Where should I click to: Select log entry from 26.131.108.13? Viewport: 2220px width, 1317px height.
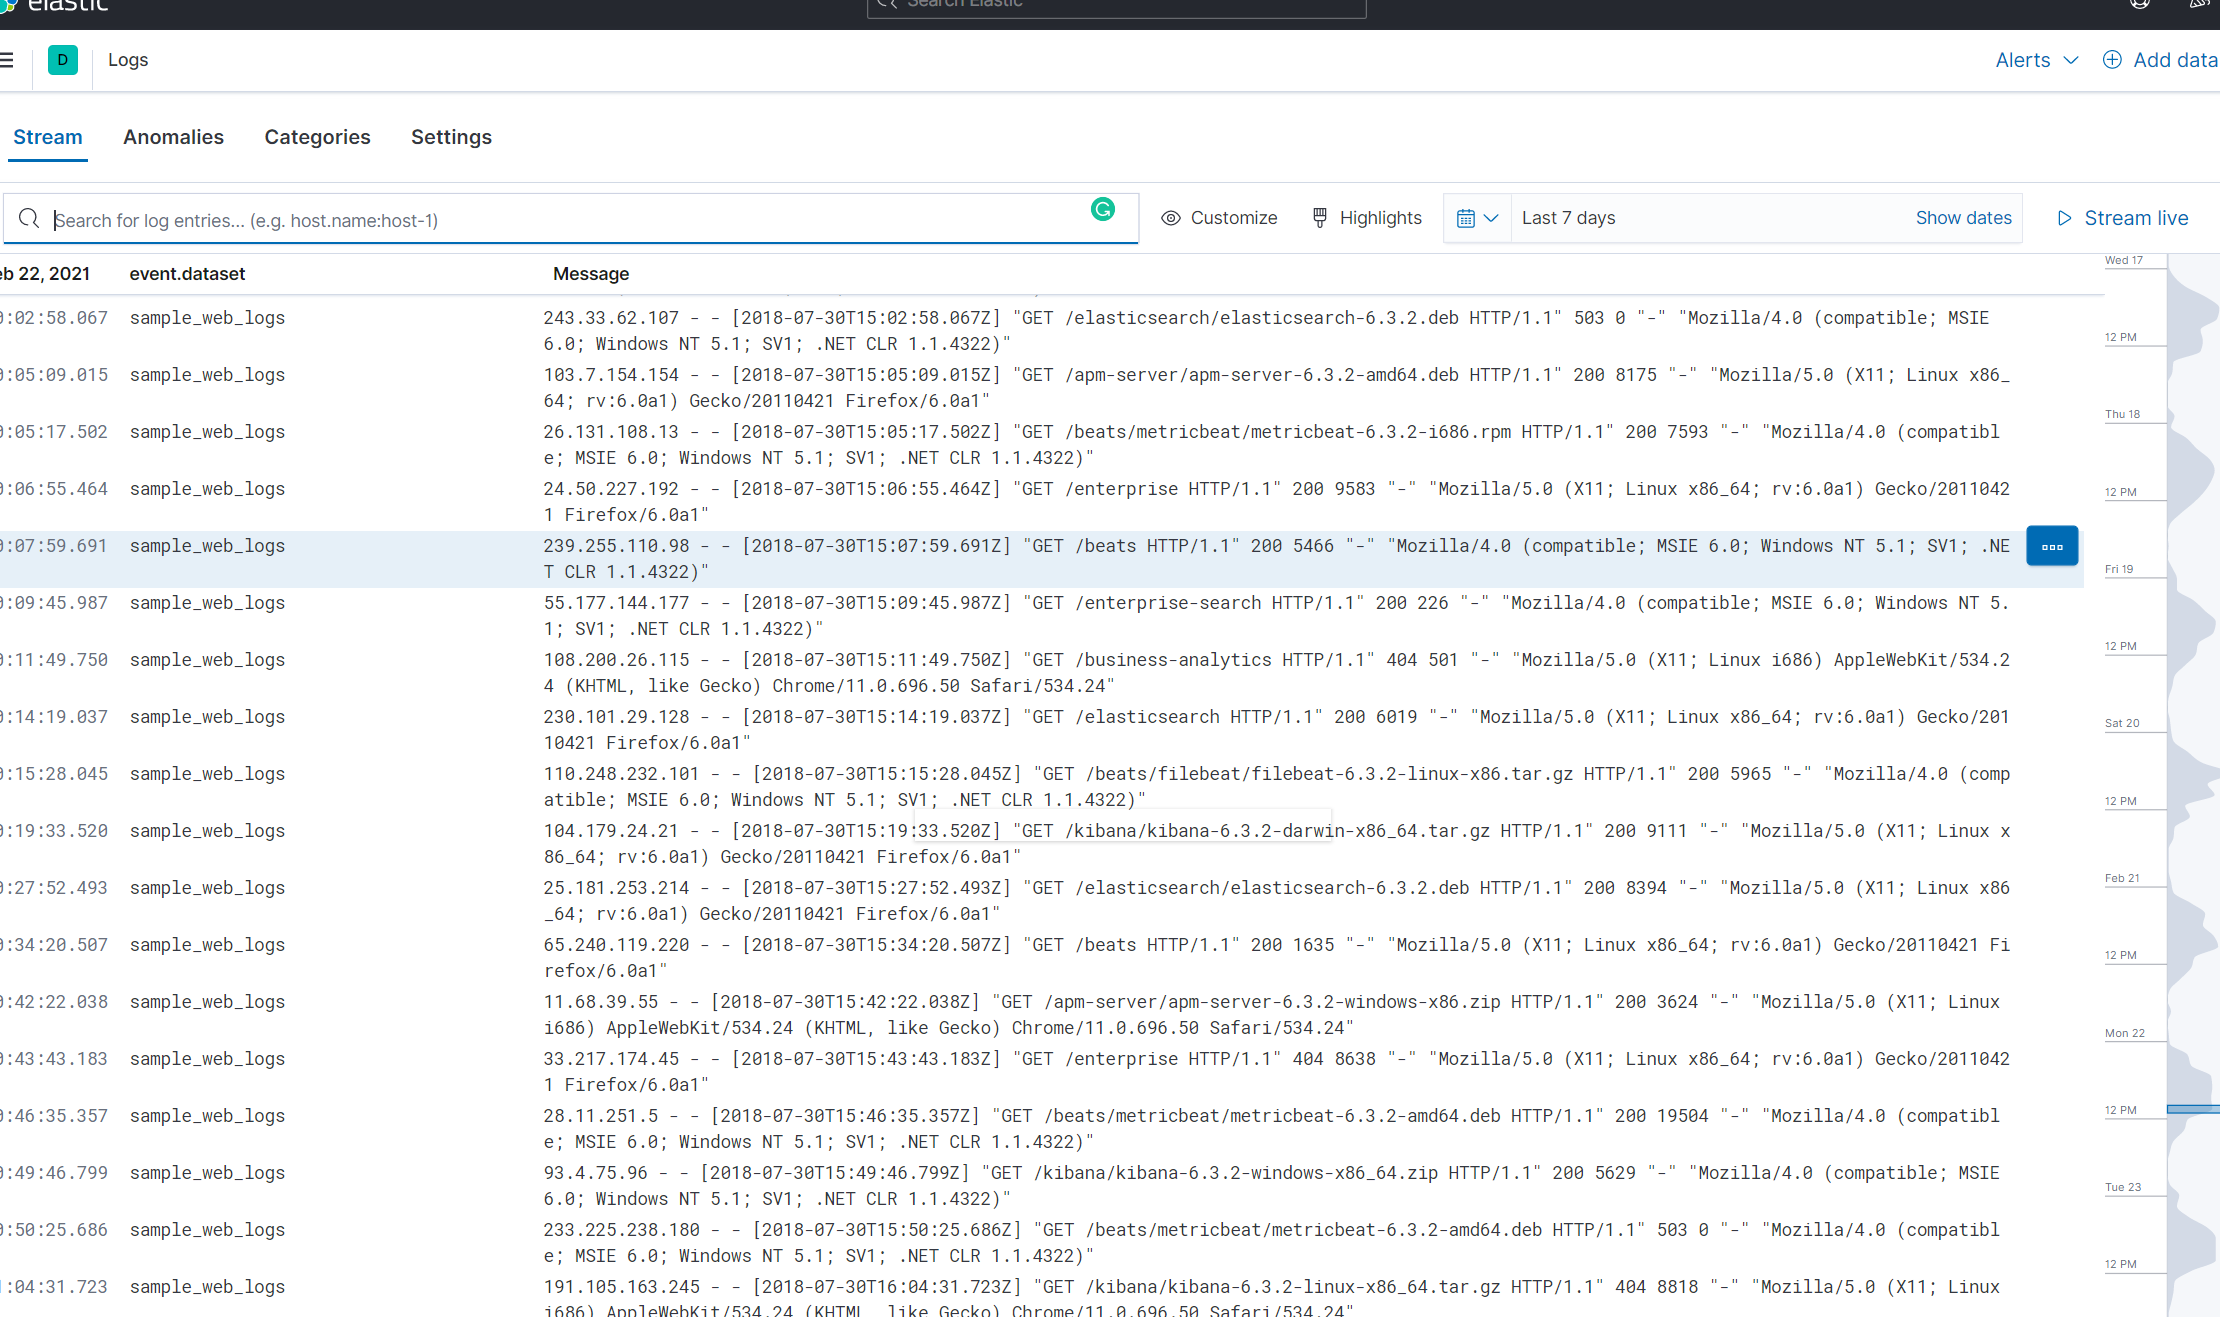pyautogui.click(x=1042, y=445)
